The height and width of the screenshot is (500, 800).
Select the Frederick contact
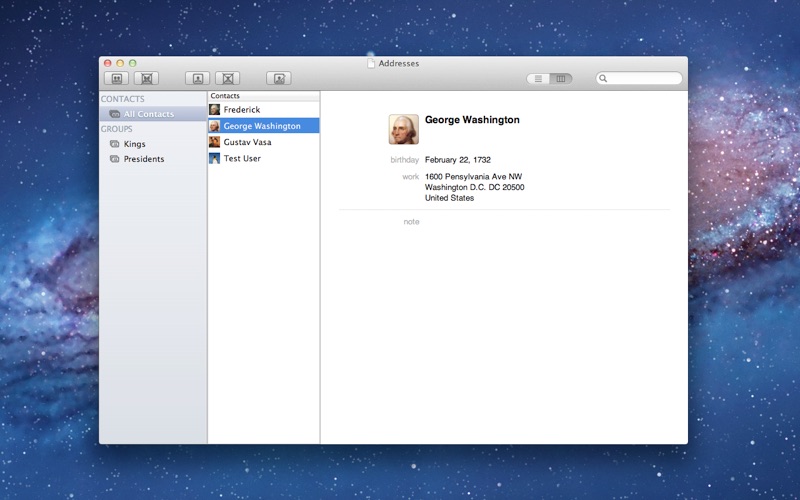pyautogui.click(x=264, y=109)
